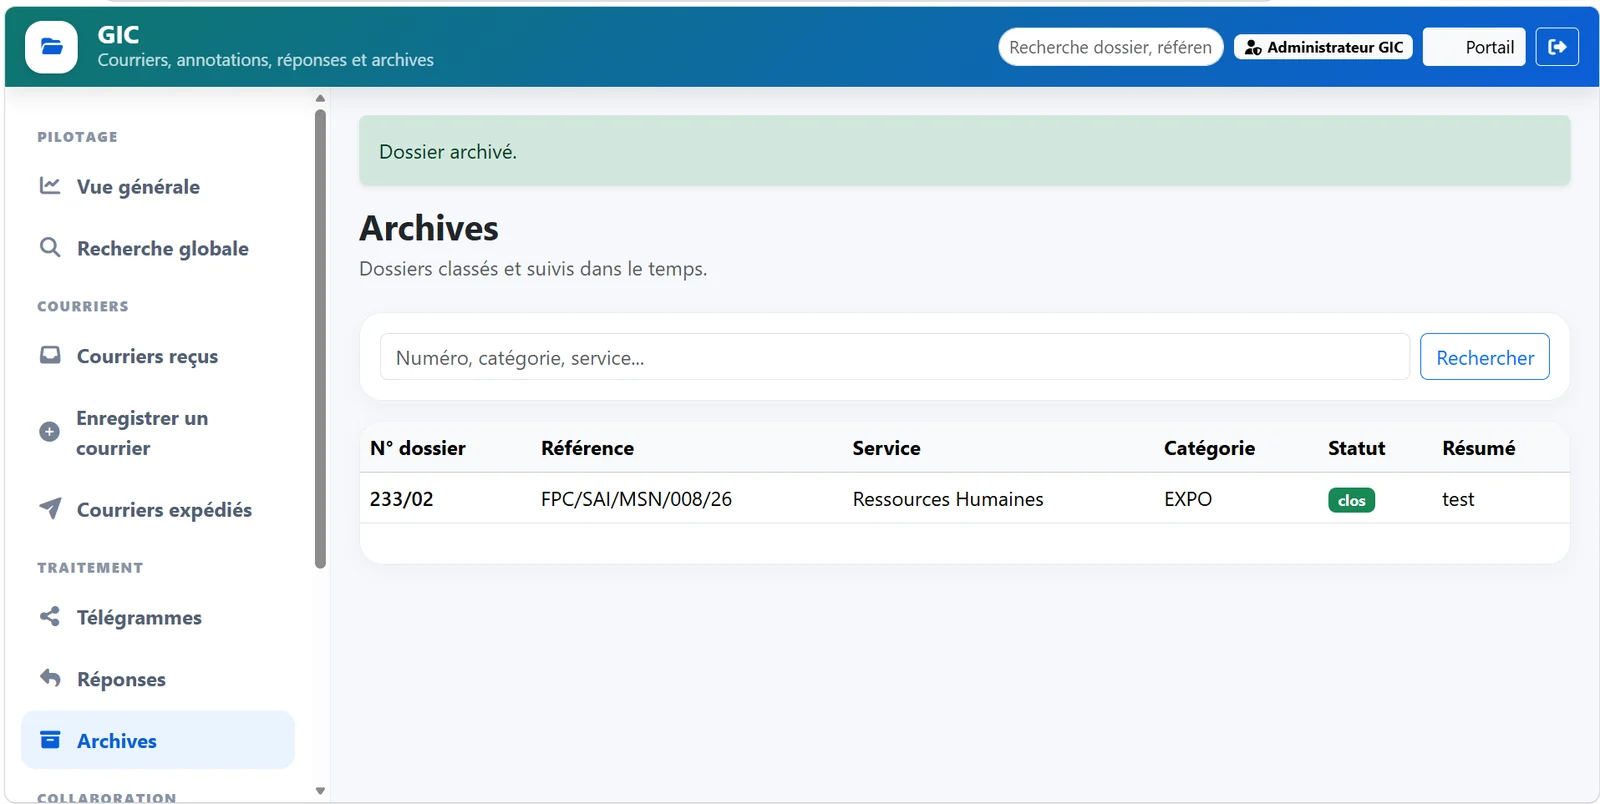The image size is (1600, 804).
Task: Click the Portail button
Action: 1474,47
